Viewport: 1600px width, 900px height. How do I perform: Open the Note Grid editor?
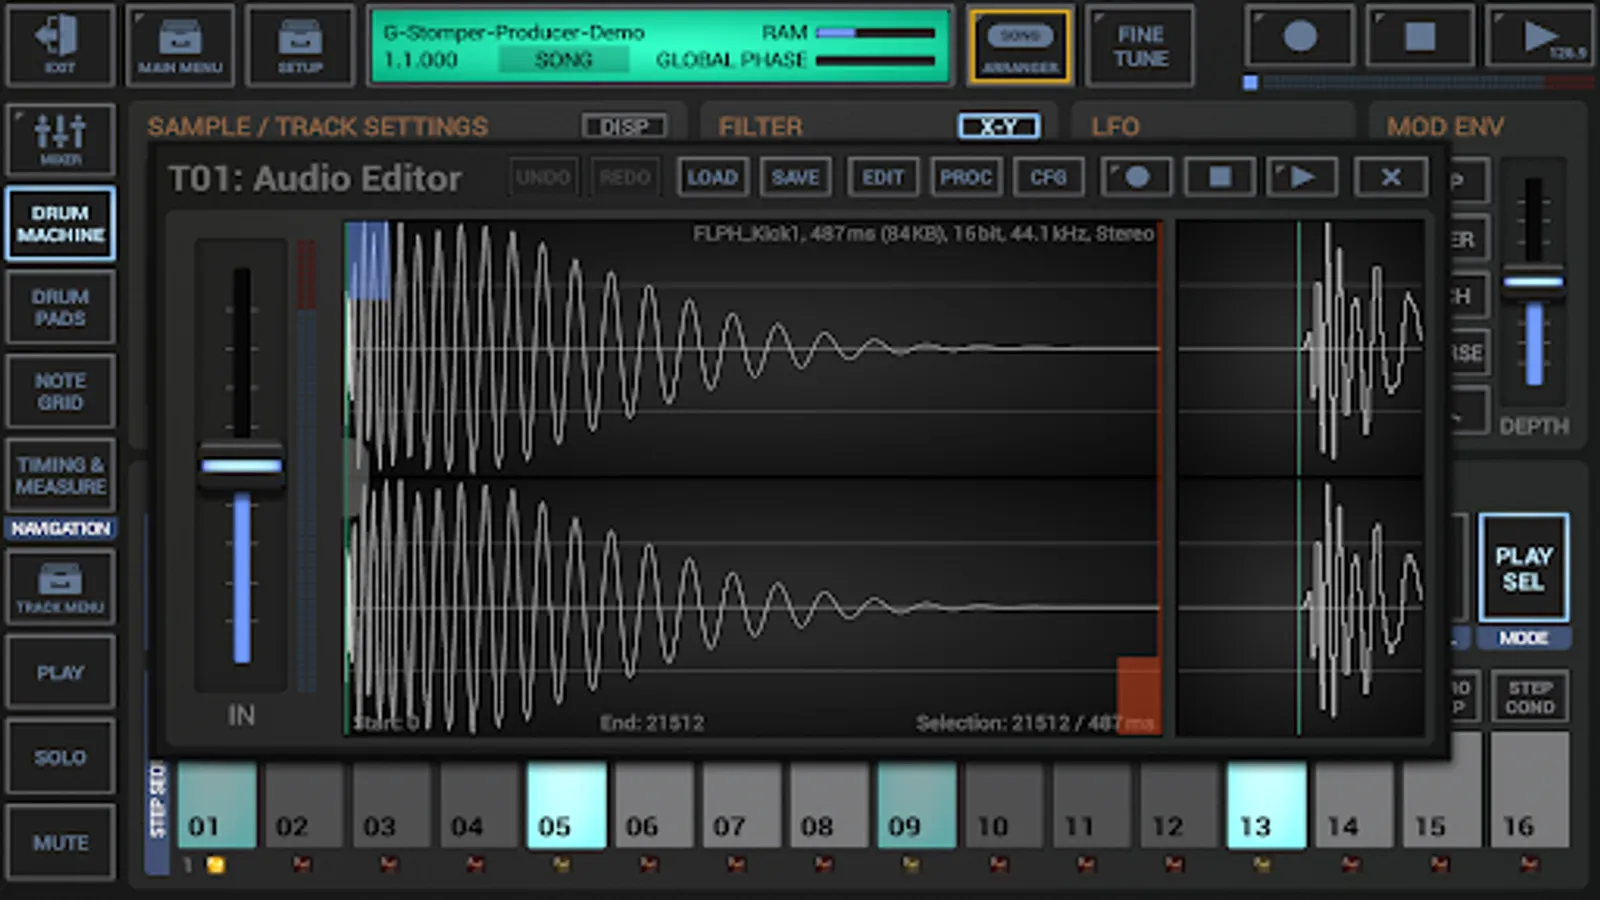pos(61,391)
